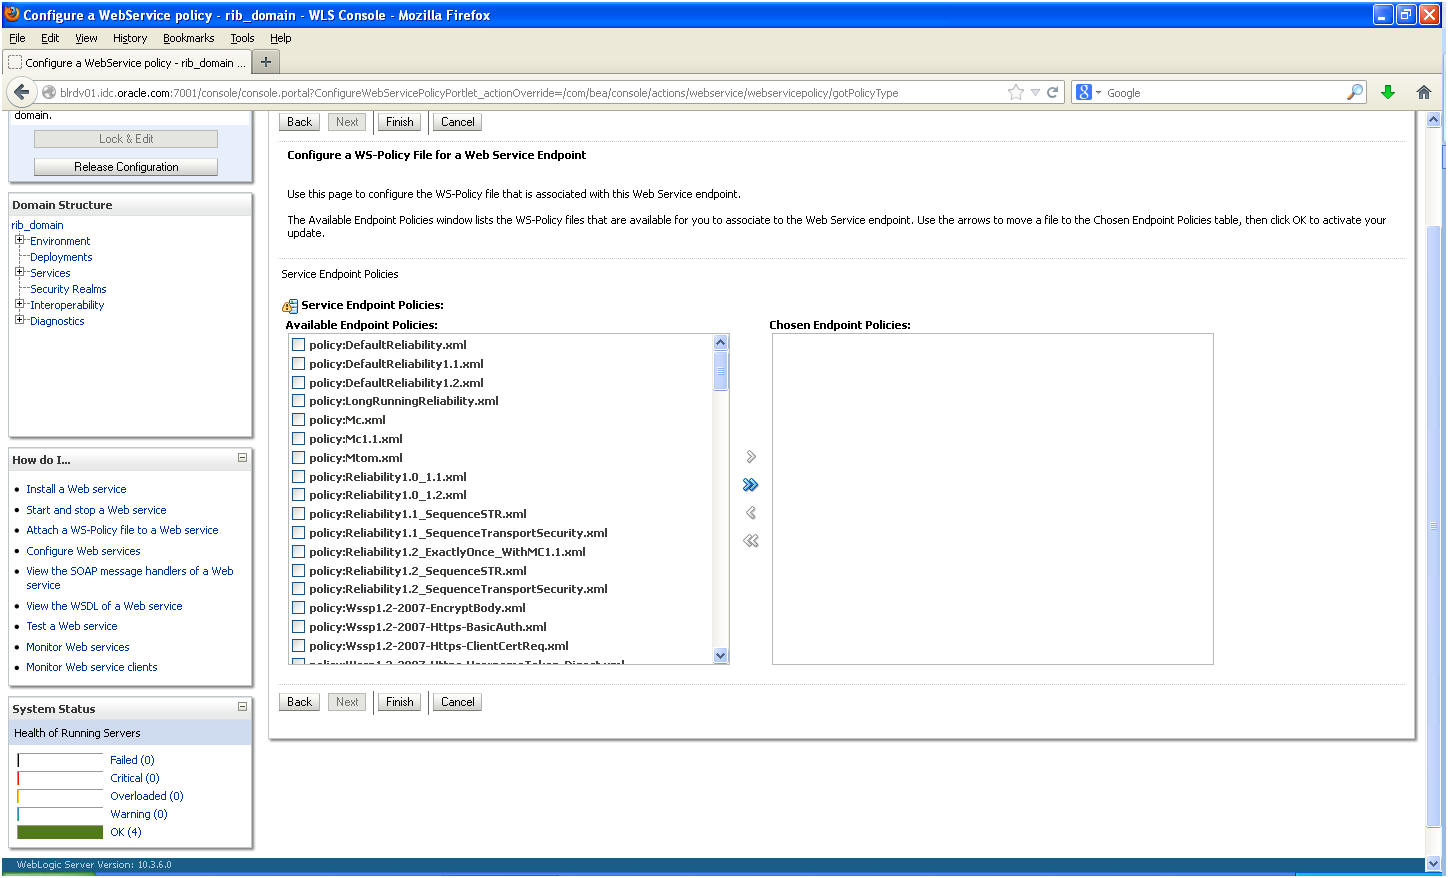Click the Google search input field
Screen dimensions: 1448x878
(x=1222, y=93)
